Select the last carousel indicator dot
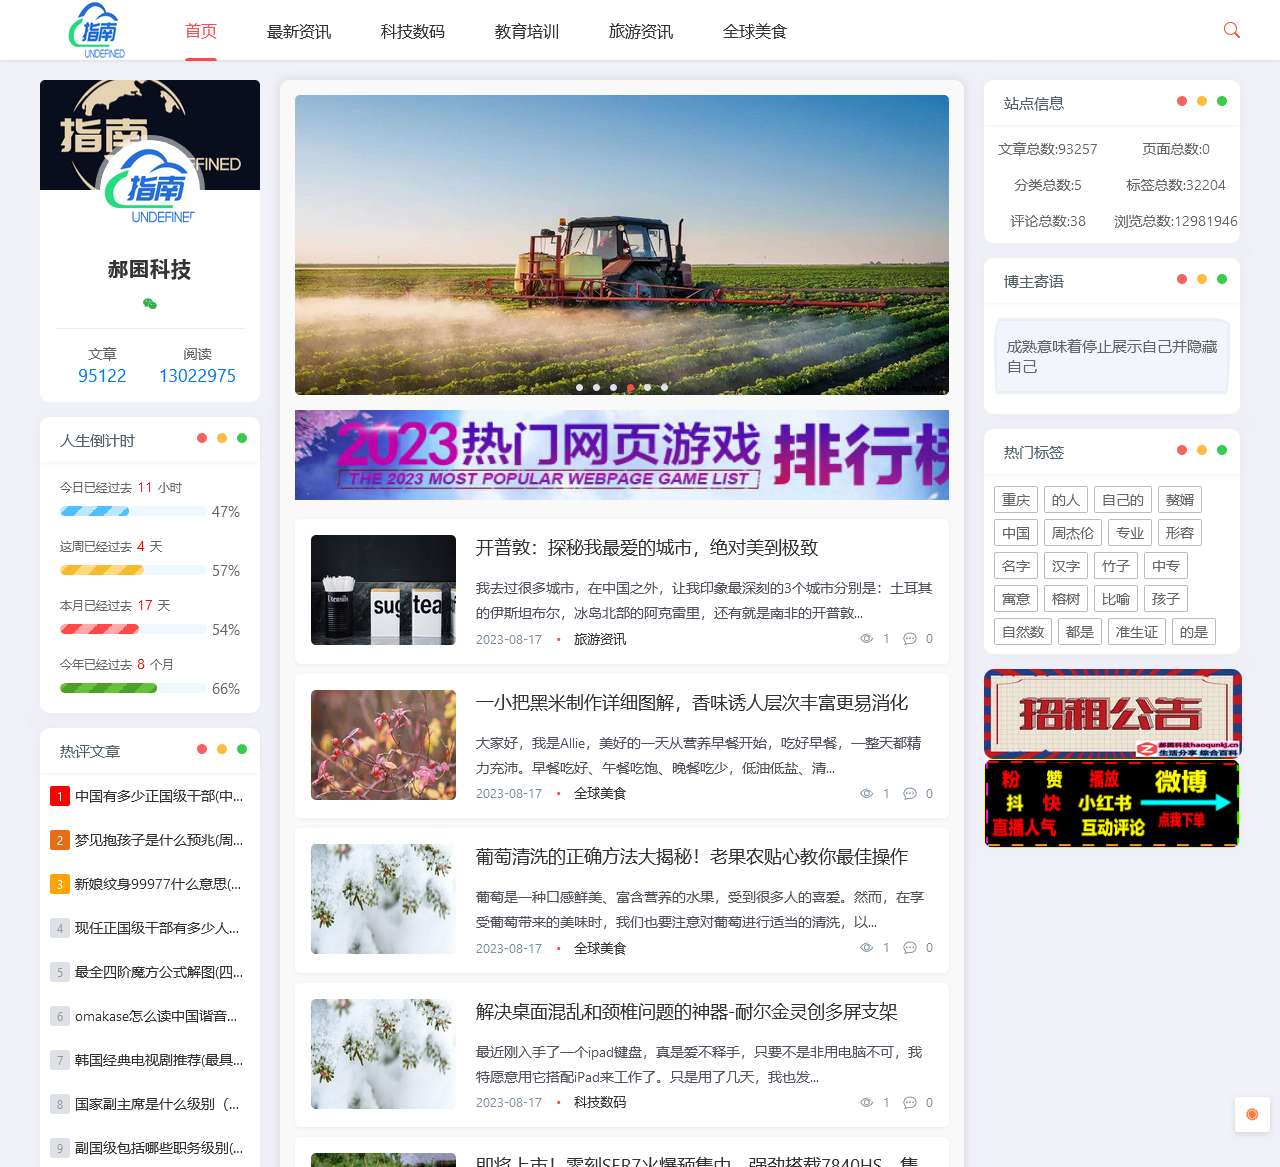This screenshot has height=1167, width=1280. (664, 387)
